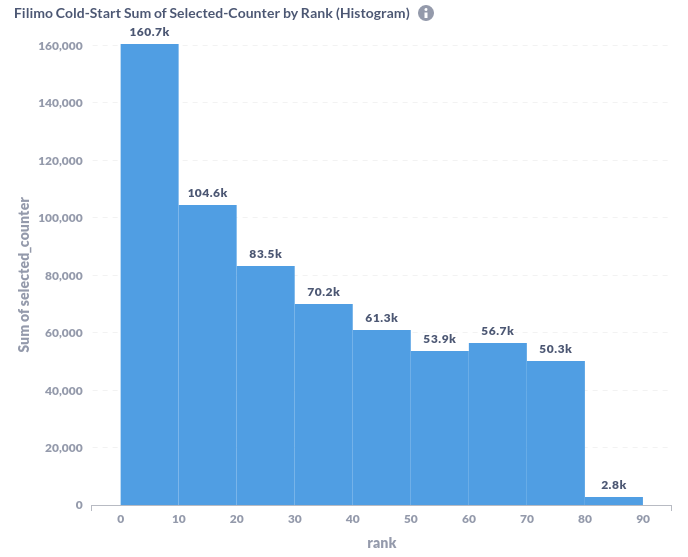This screenshot has height=557, width=688.
Task: Select the histogram bar for rank 10-20
Action: point(208,355)
